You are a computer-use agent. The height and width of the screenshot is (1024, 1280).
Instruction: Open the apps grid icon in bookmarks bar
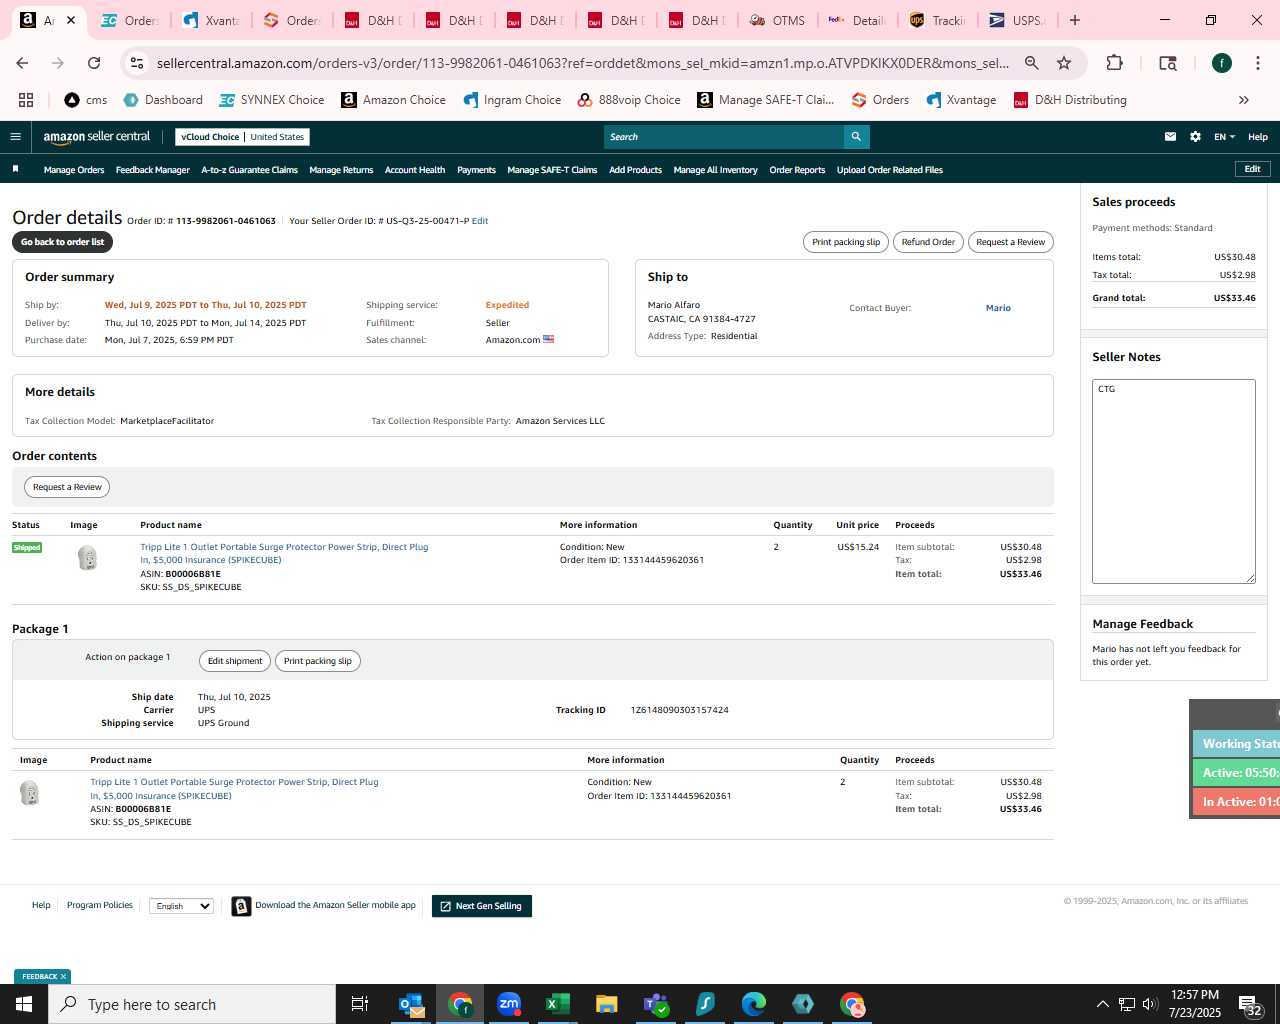tap(26, 100)
